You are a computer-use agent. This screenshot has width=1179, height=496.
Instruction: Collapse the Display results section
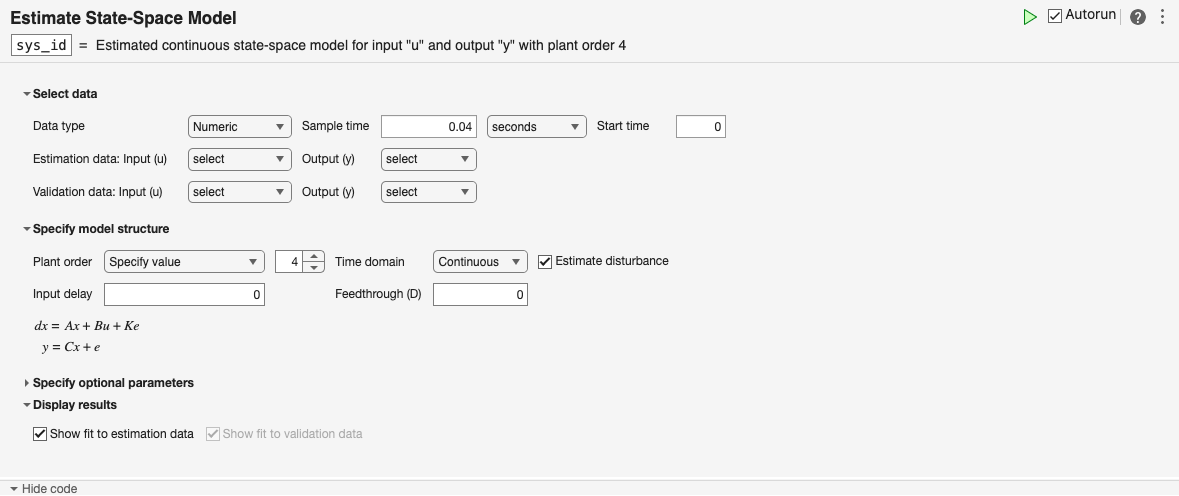click(27, 405)
